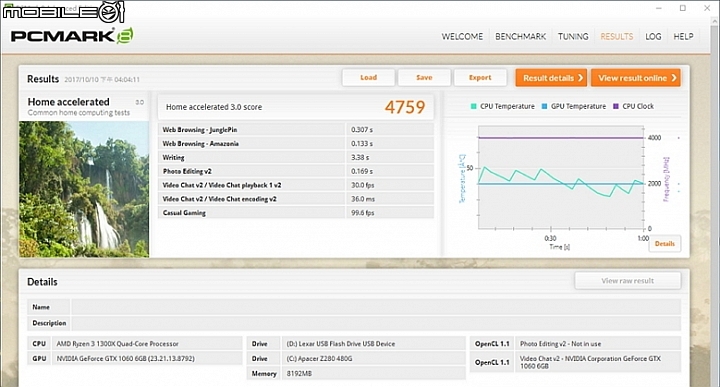The image size is (720, 387).
Task: Click the CPU clock line in chart
Action: coord(561,138)
